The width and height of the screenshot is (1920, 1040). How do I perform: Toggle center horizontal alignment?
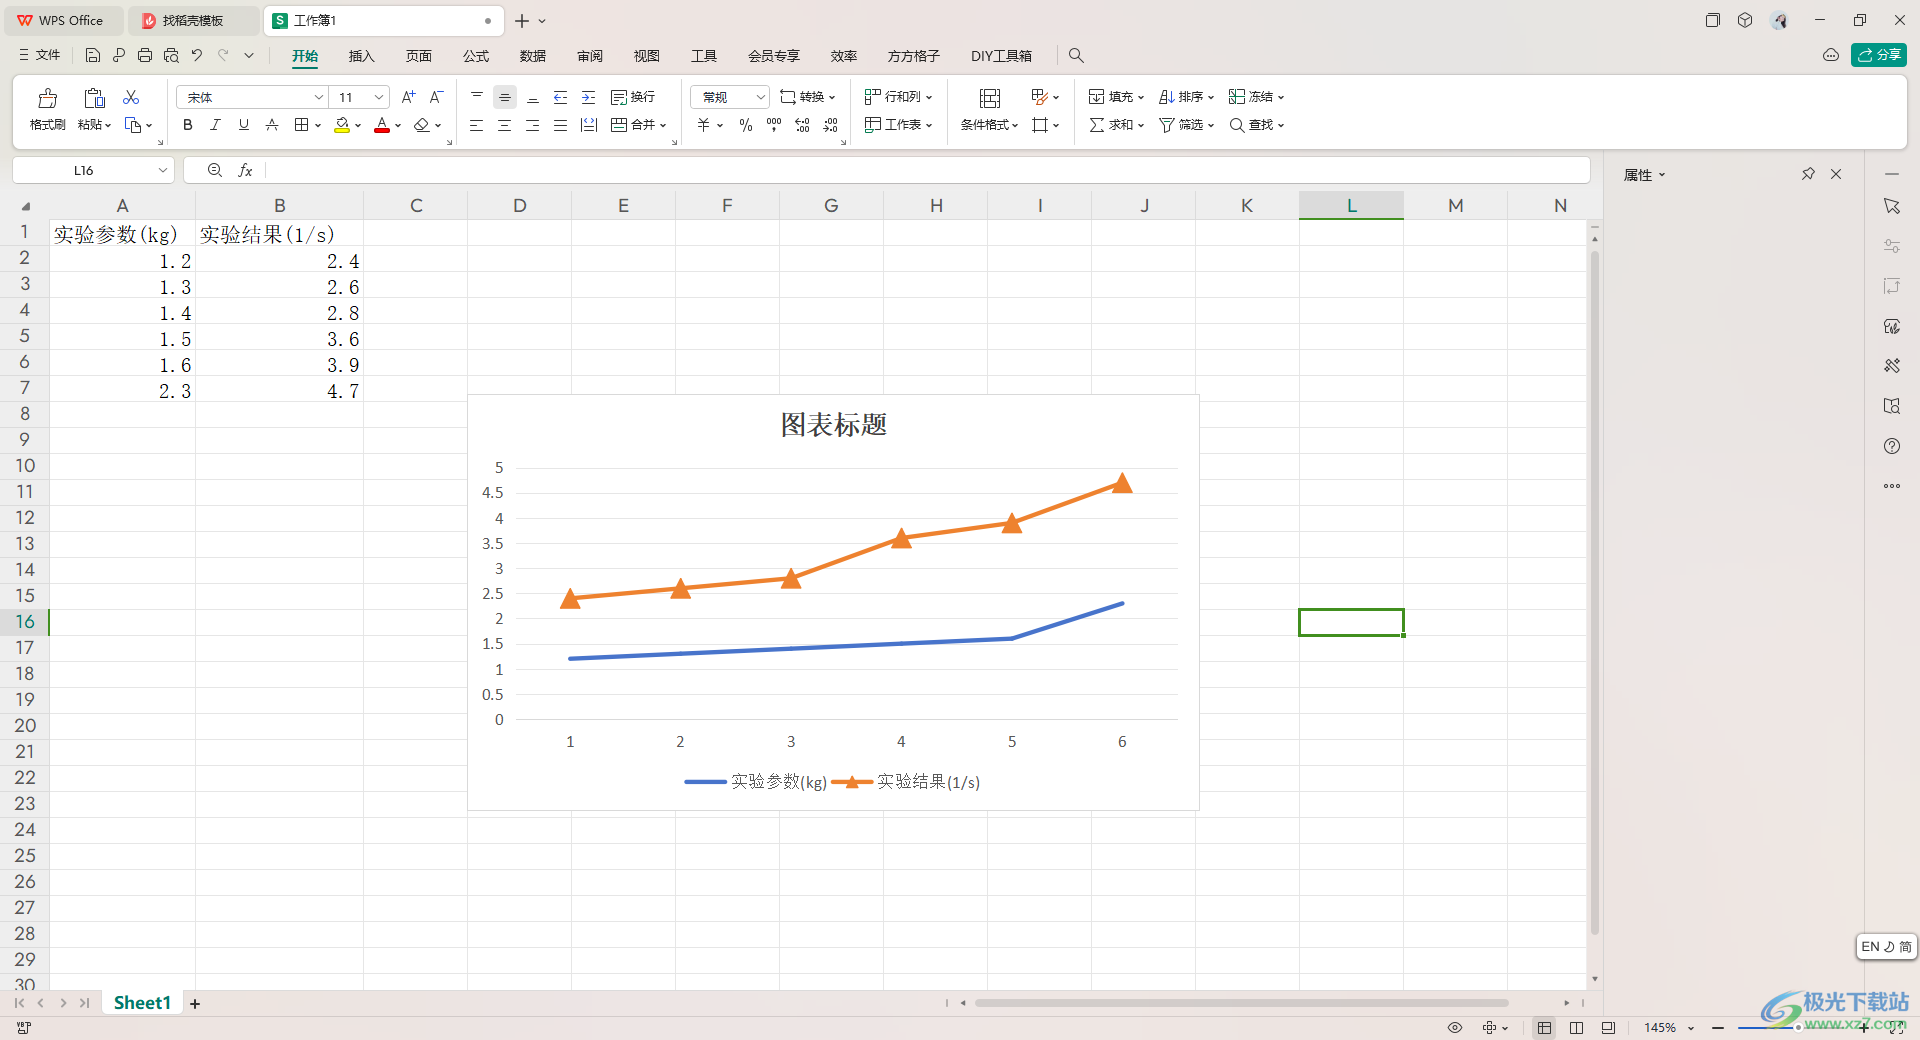coord(505,125)
